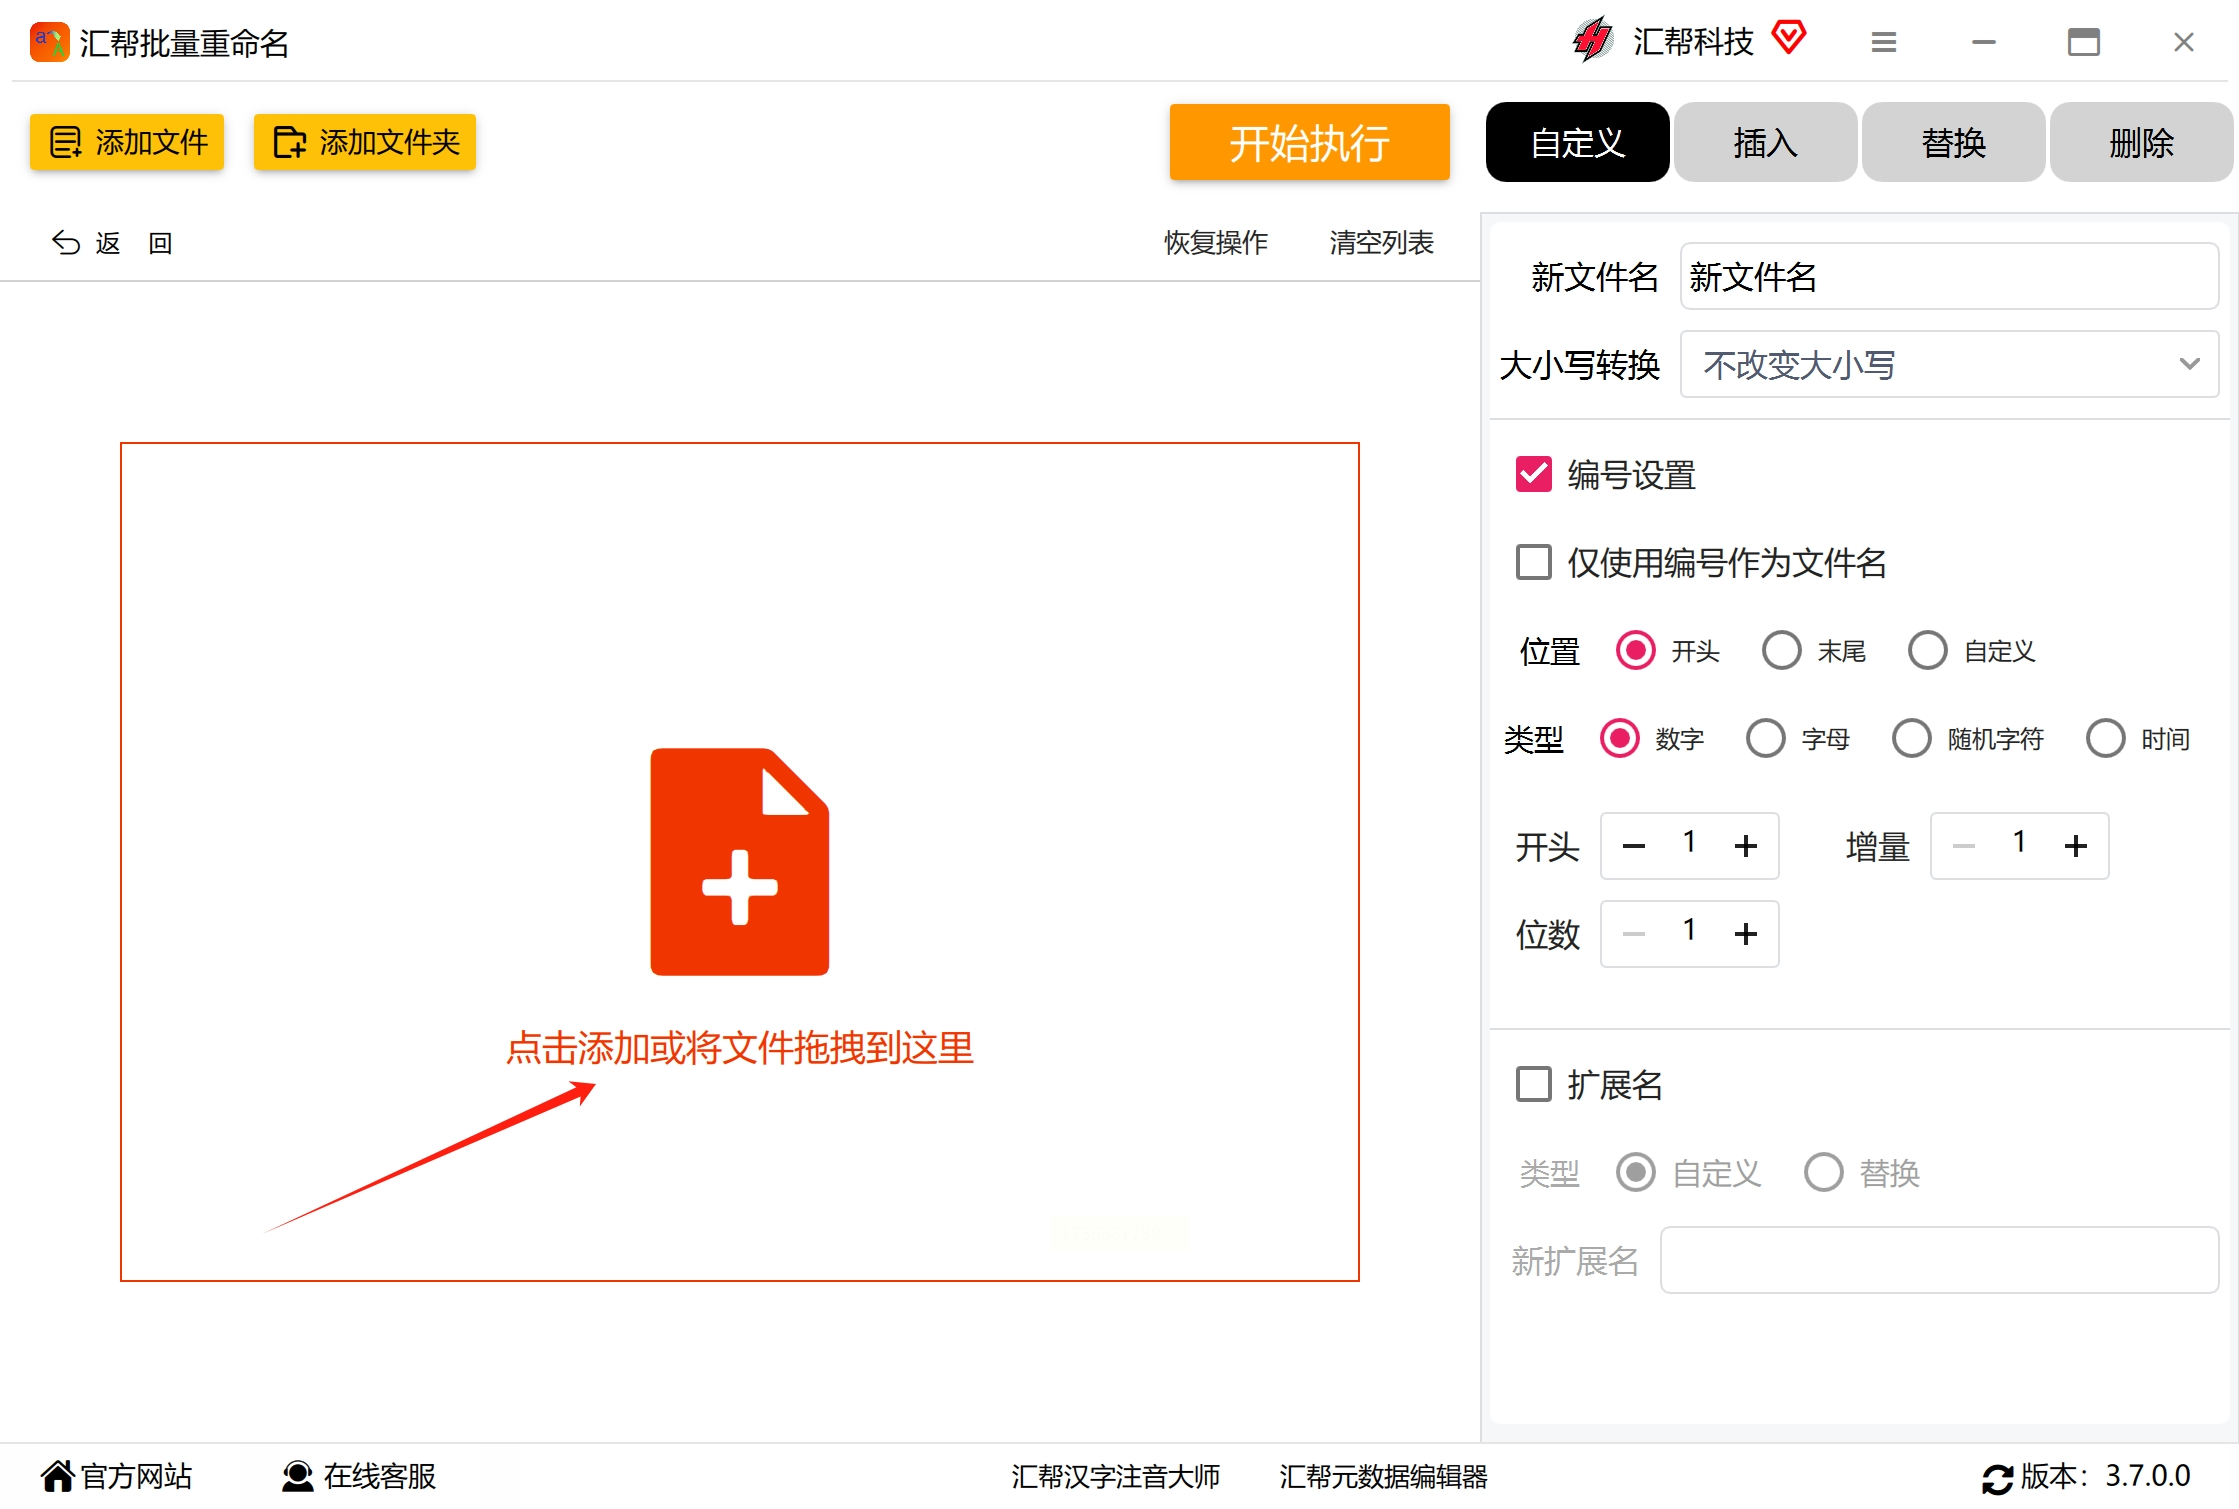Increase 位数 digits with plus button
This screenshot has height=1509, width=2239.
click(1745, 934)
